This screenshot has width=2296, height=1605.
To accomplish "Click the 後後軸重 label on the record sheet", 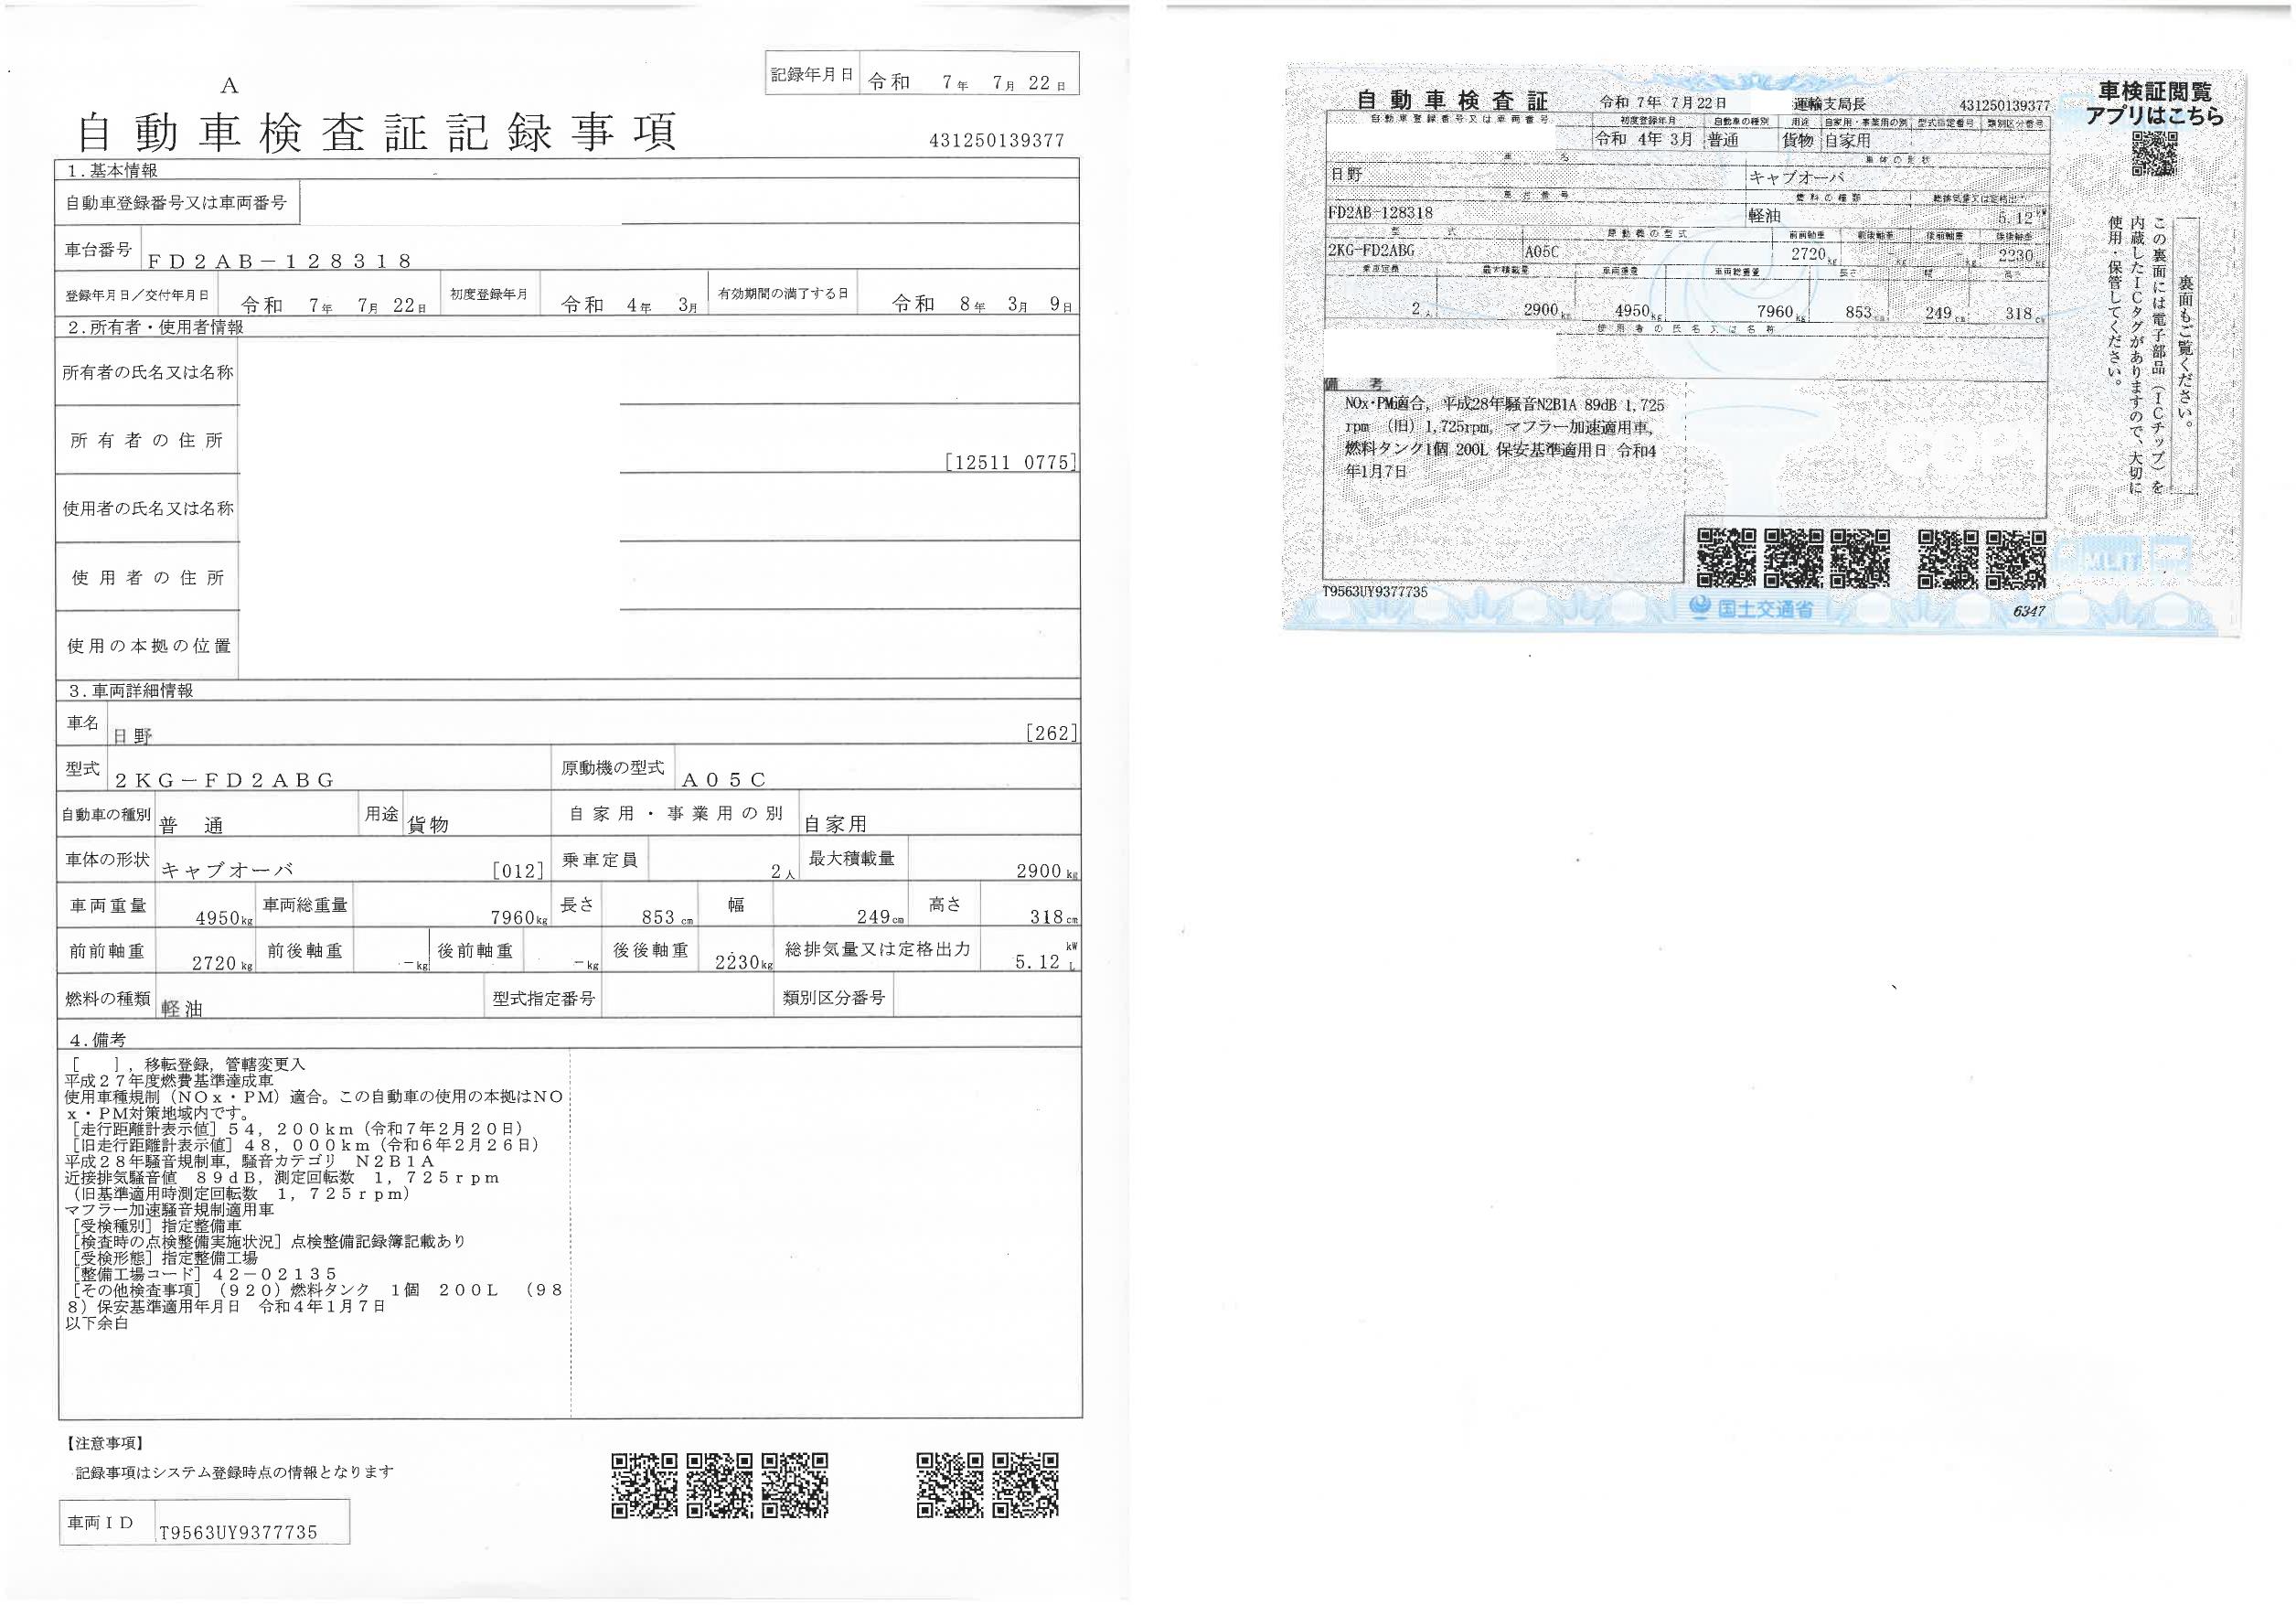I will [x=650, y=950].
